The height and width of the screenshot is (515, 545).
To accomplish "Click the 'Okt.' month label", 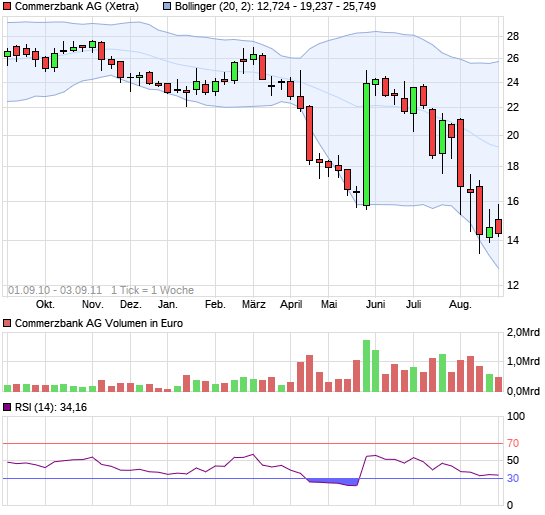I will [45, 304].
